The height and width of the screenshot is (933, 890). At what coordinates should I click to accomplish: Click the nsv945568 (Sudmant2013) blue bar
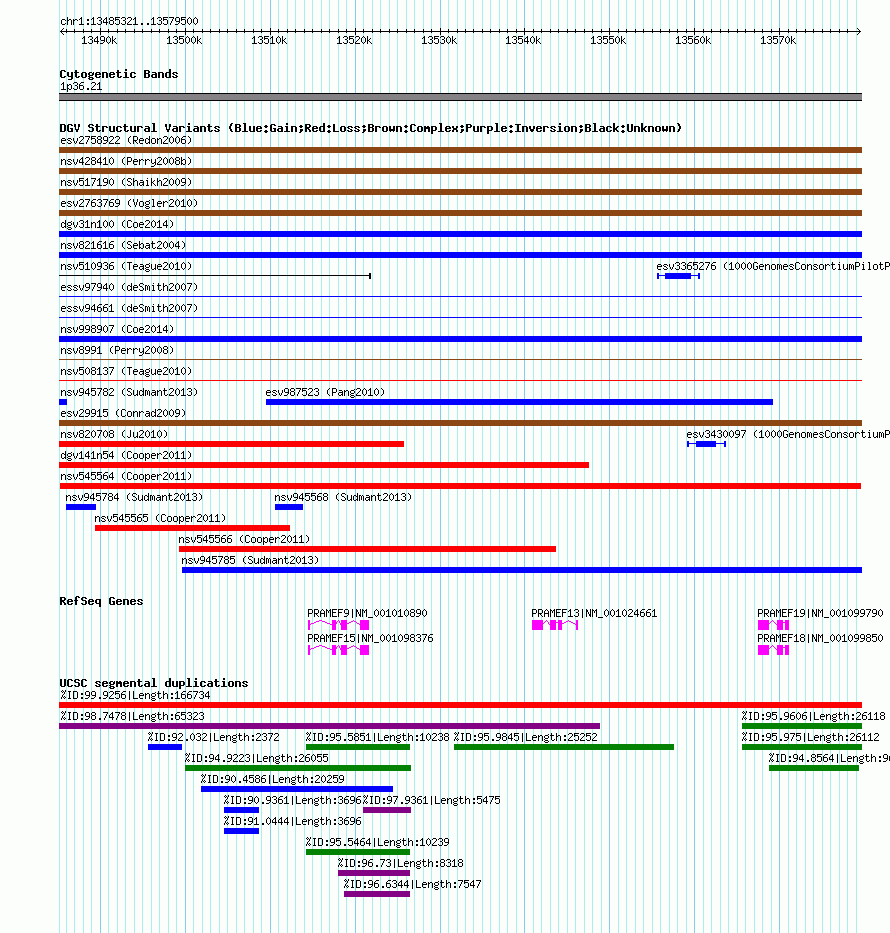[289, 507]
